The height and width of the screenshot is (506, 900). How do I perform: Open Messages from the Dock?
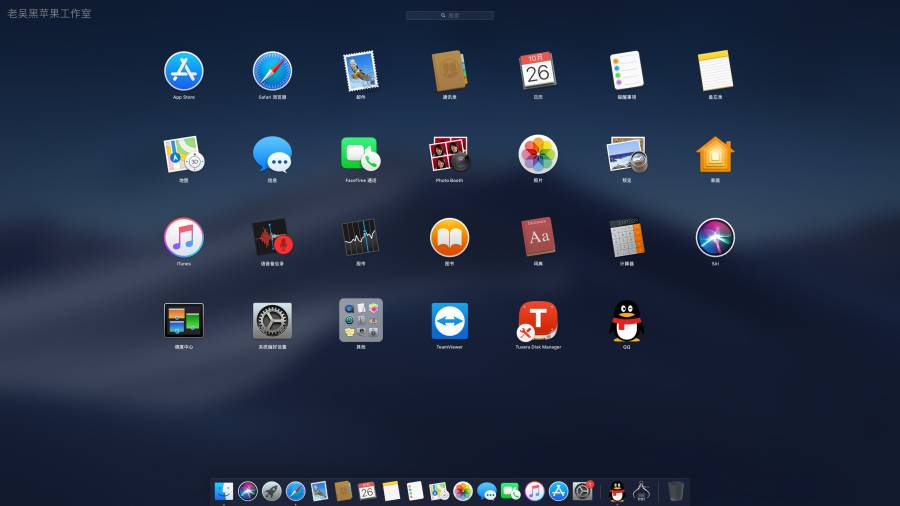point(487,491)
